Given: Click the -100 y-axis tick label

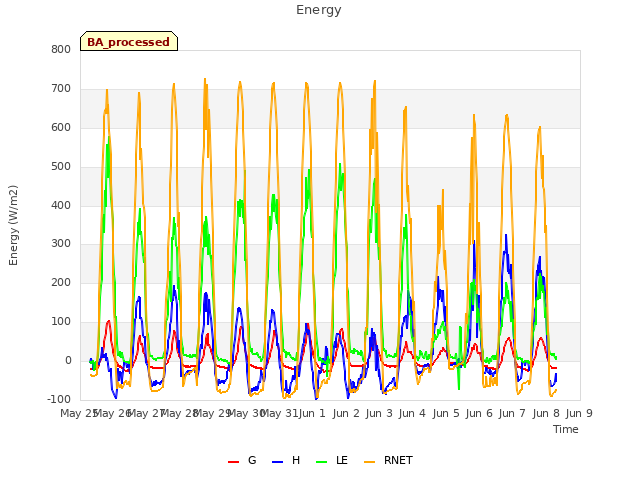Looking at the screenshot, I should (x=59, y=399).
